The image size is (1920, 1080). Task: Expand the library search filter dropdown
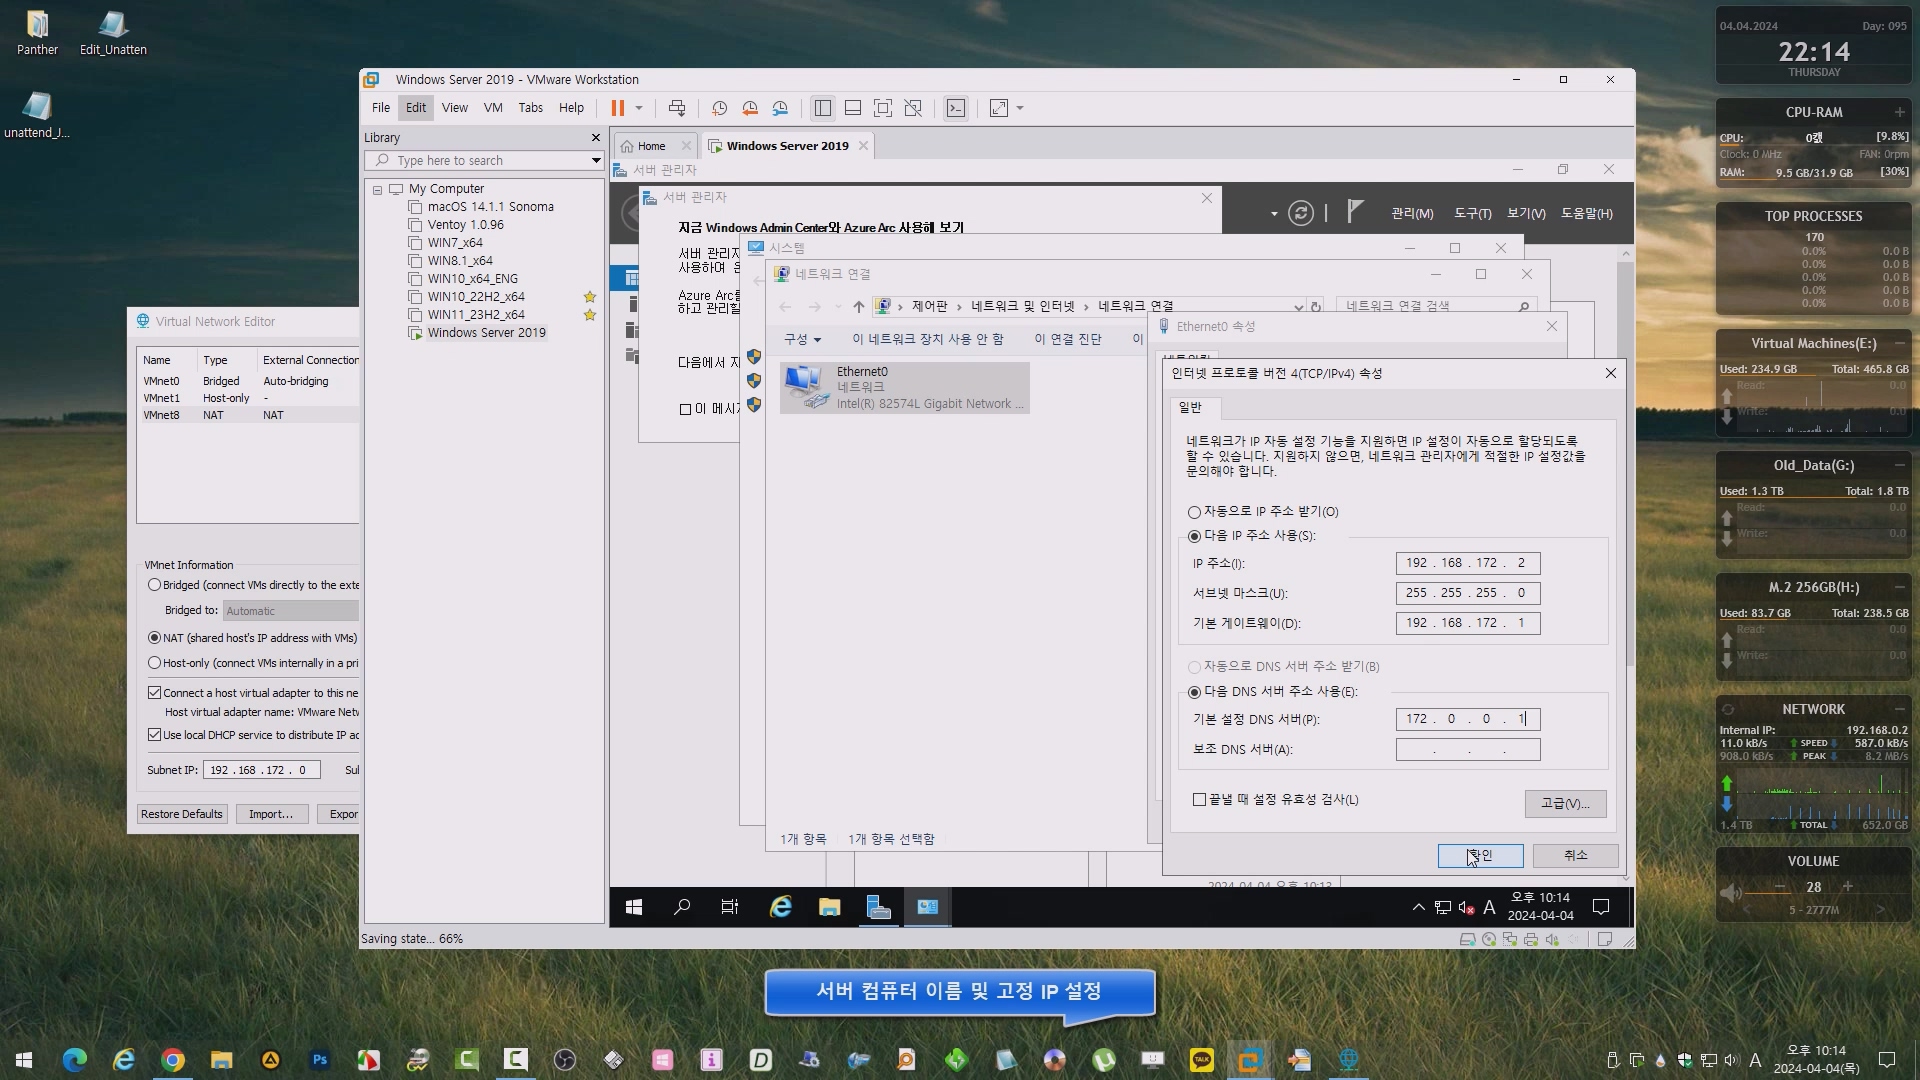point(596,160)
